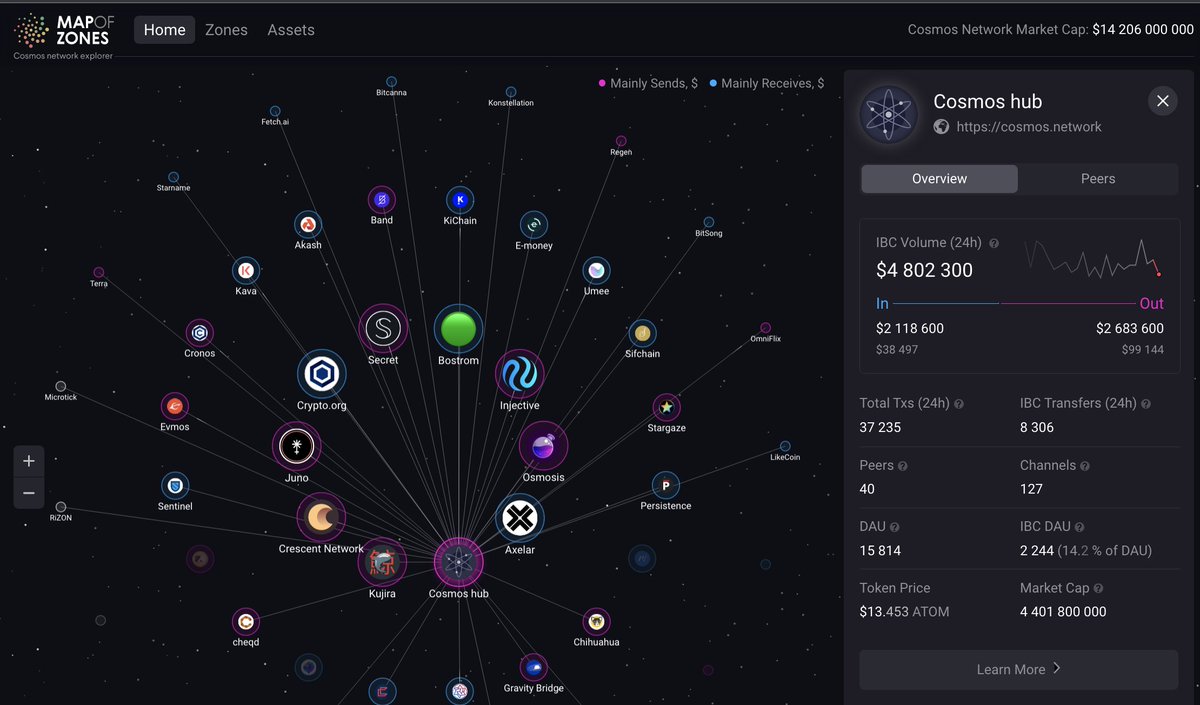Click the Market Cap info icon
This screenshot has height=705, width=1200.
click(x=1098, y=589)
